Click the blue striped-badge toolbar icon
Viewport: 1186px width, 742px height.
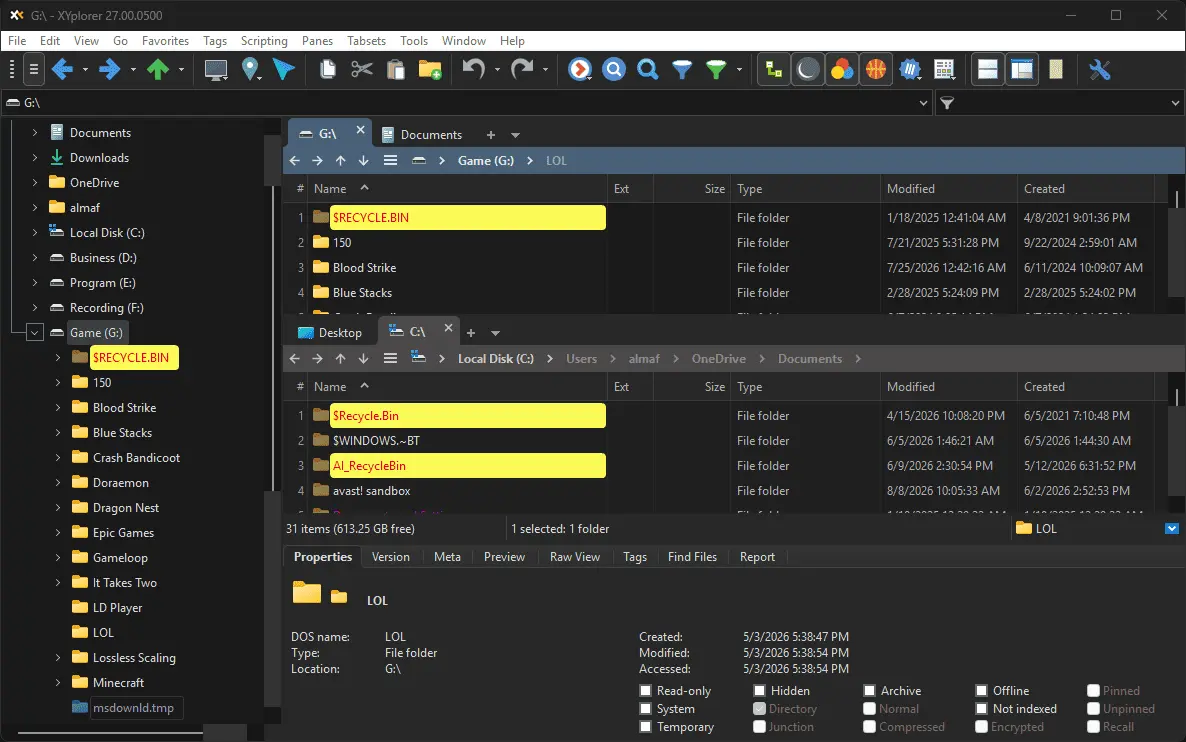pyautogui.click(x=910, y=70)
